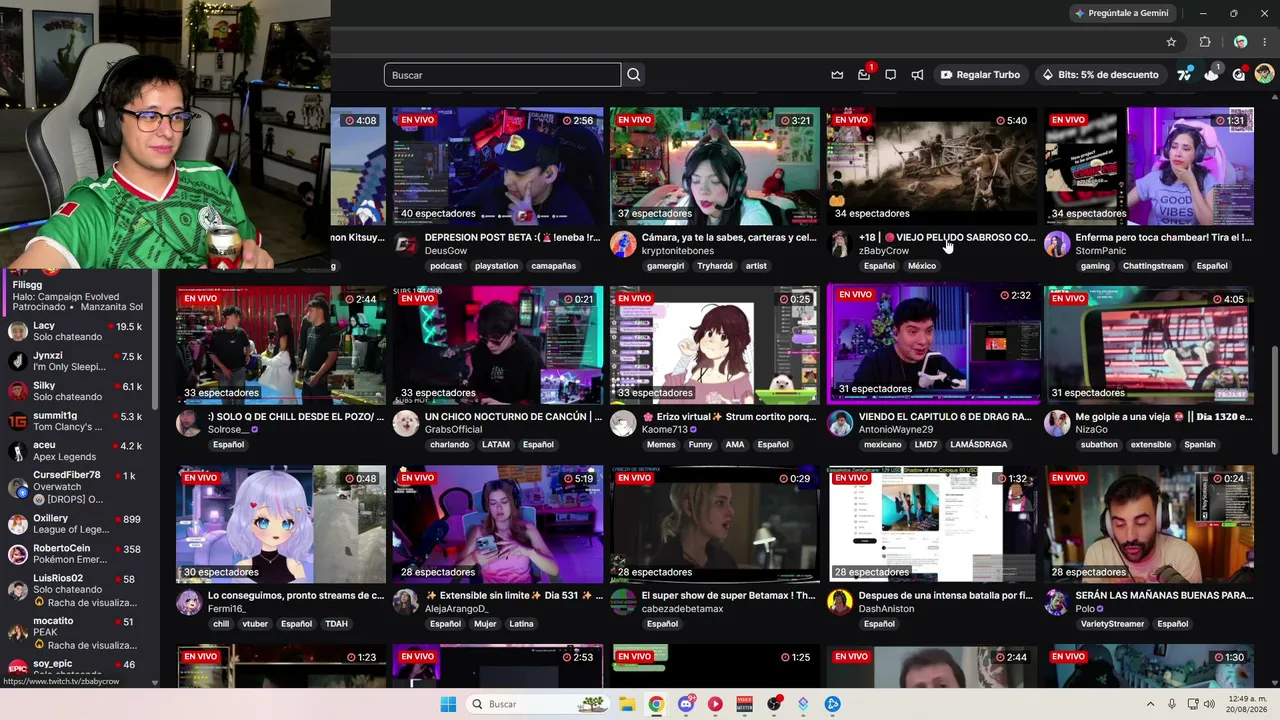Image resolution: width=1280 pixels, height=720 pixels.
Task: Open Solrose_ stream thumbnail
Action: pyautogui.click(x=281, y=345)
